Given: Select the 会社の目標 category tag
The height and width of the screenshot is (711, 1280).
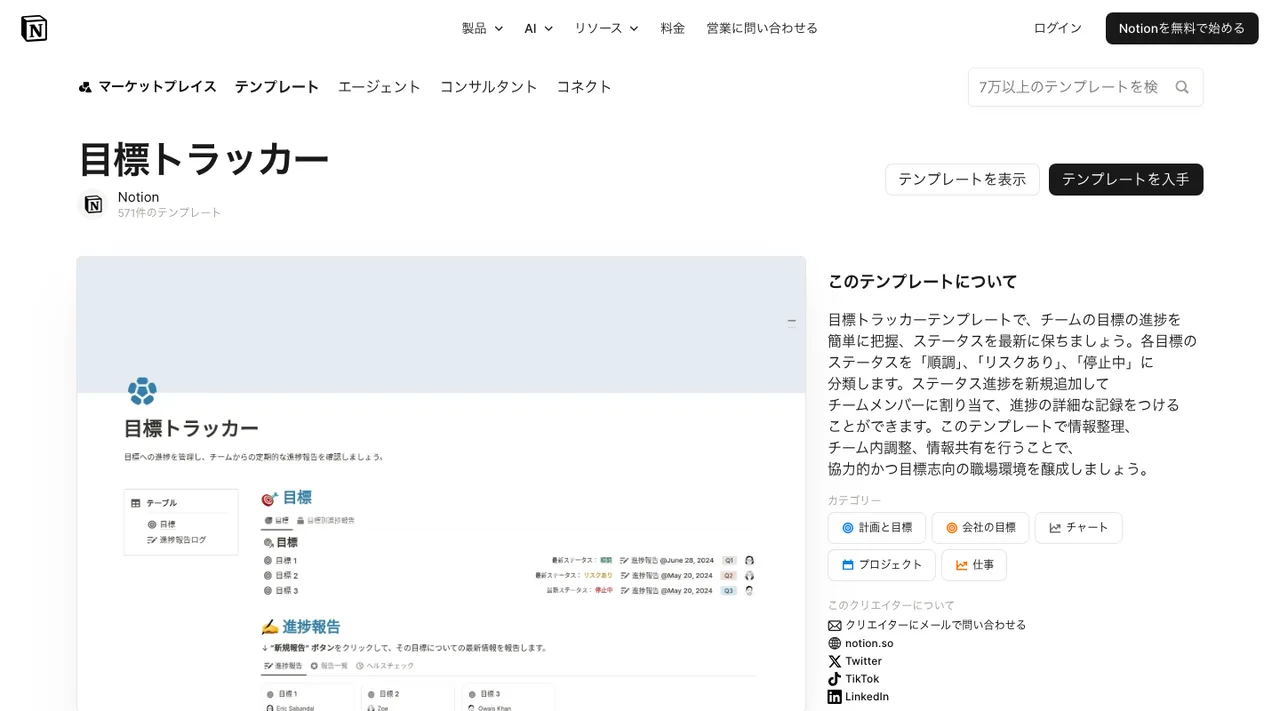Looking at the screenshot, I should pyautogui.click(x=980, y=528).
